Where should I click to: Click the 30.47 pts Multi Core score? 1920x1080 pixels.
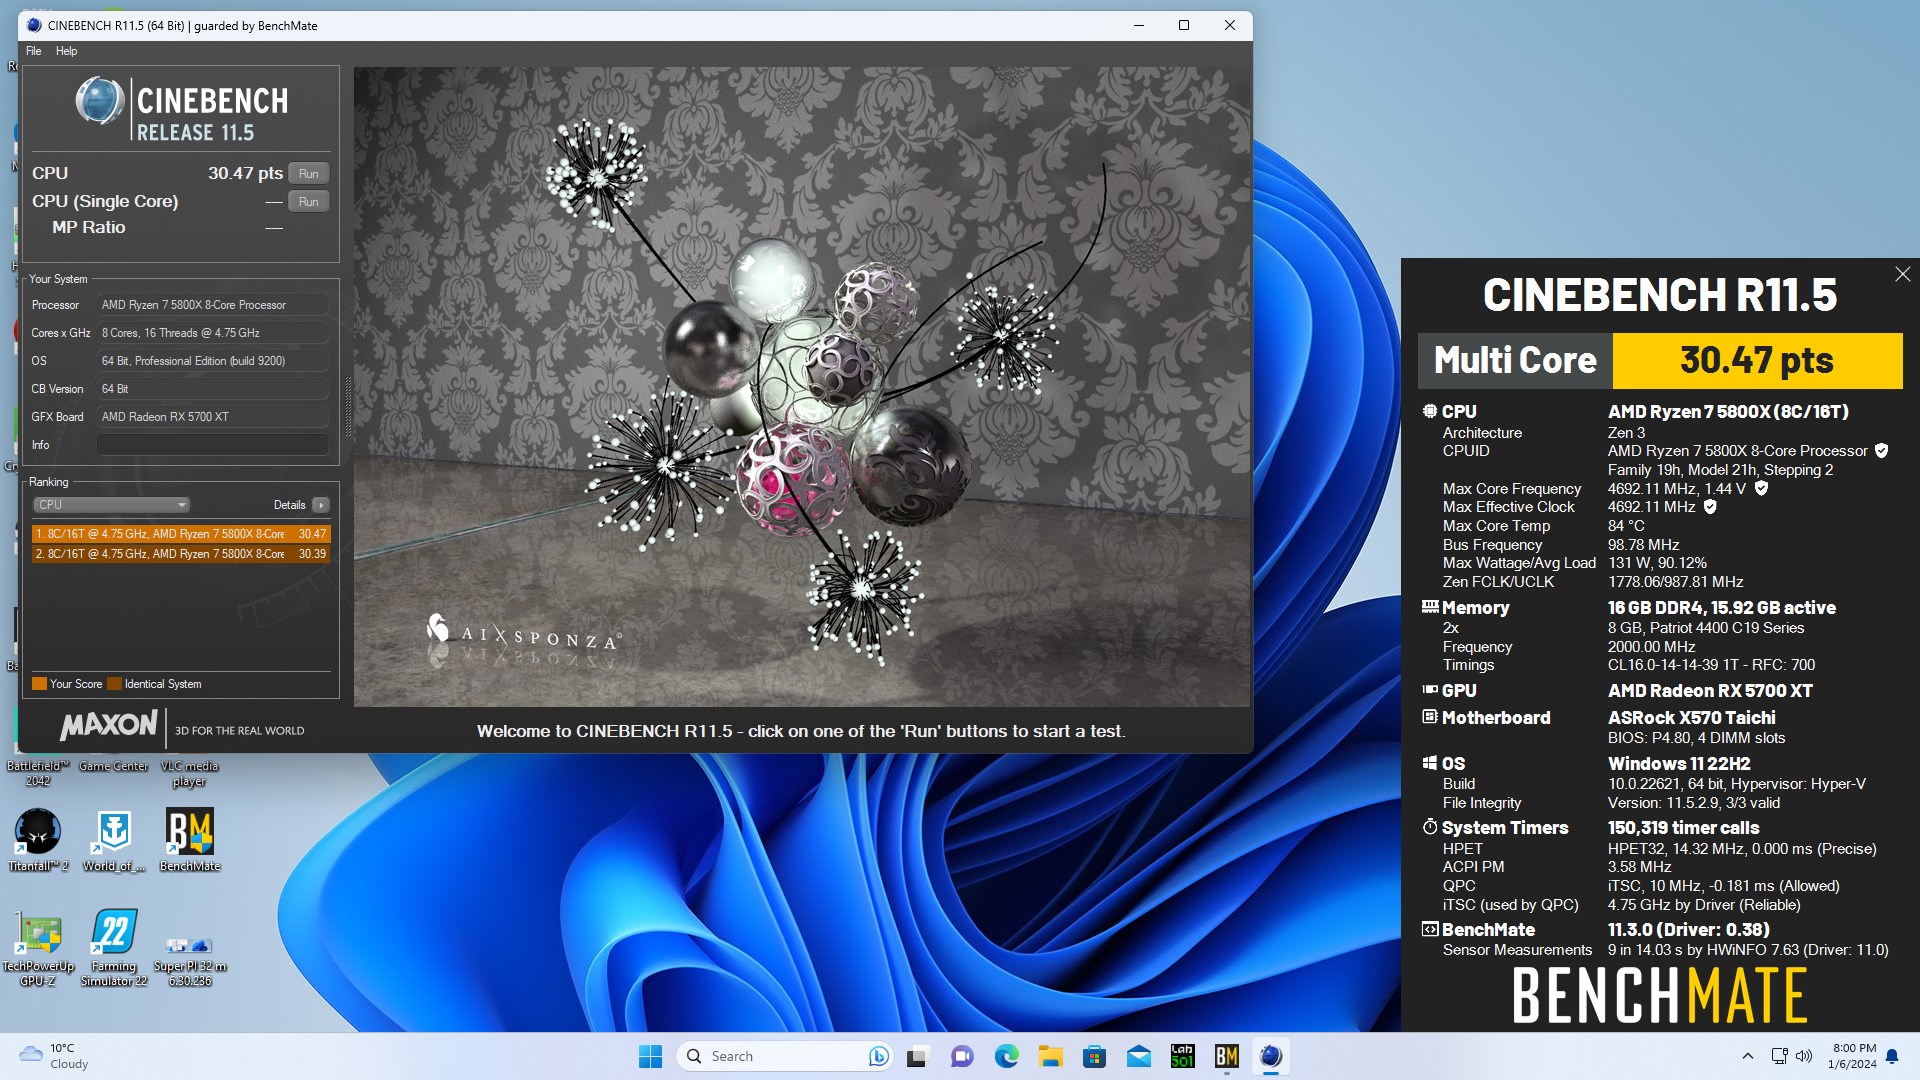(1756, 360)
